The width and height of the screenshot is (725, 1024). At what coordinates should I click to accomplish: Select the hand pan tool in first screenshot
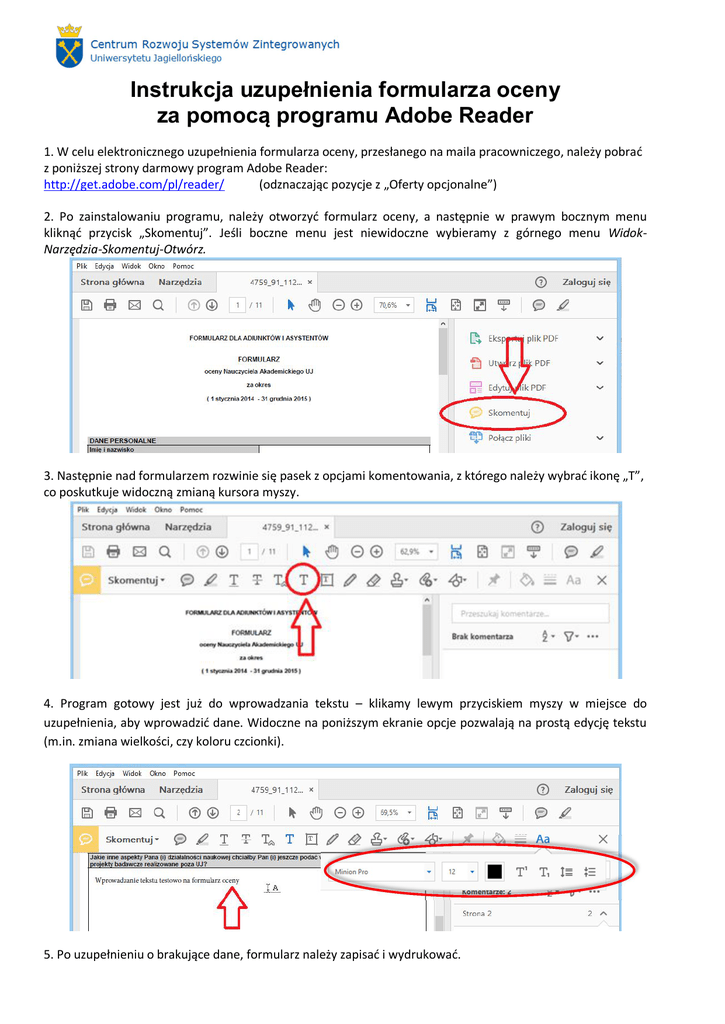tap(314, 305)
